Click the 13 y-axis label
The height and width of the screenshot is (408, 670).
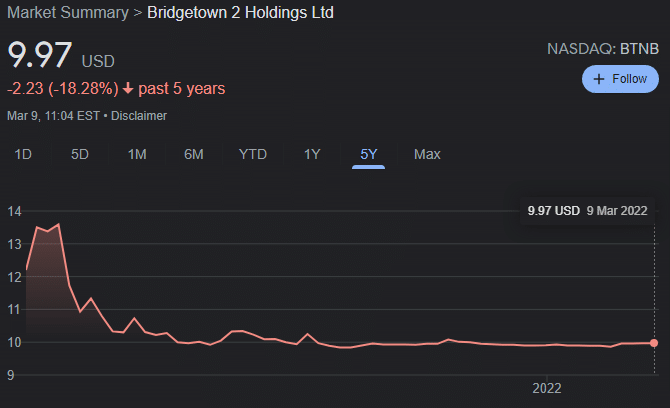coord(14,244)
